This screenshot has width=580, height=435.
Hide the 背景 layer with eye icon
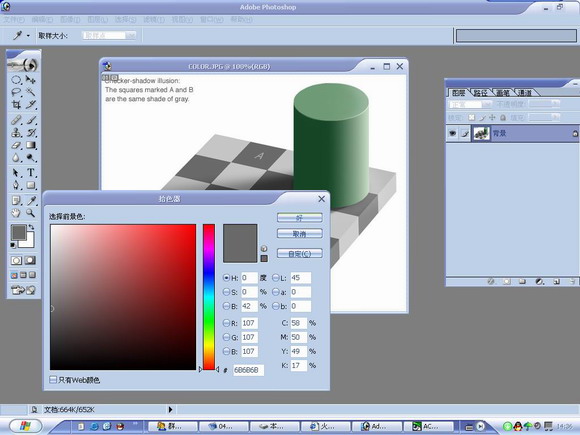click(x=452, y=133)
